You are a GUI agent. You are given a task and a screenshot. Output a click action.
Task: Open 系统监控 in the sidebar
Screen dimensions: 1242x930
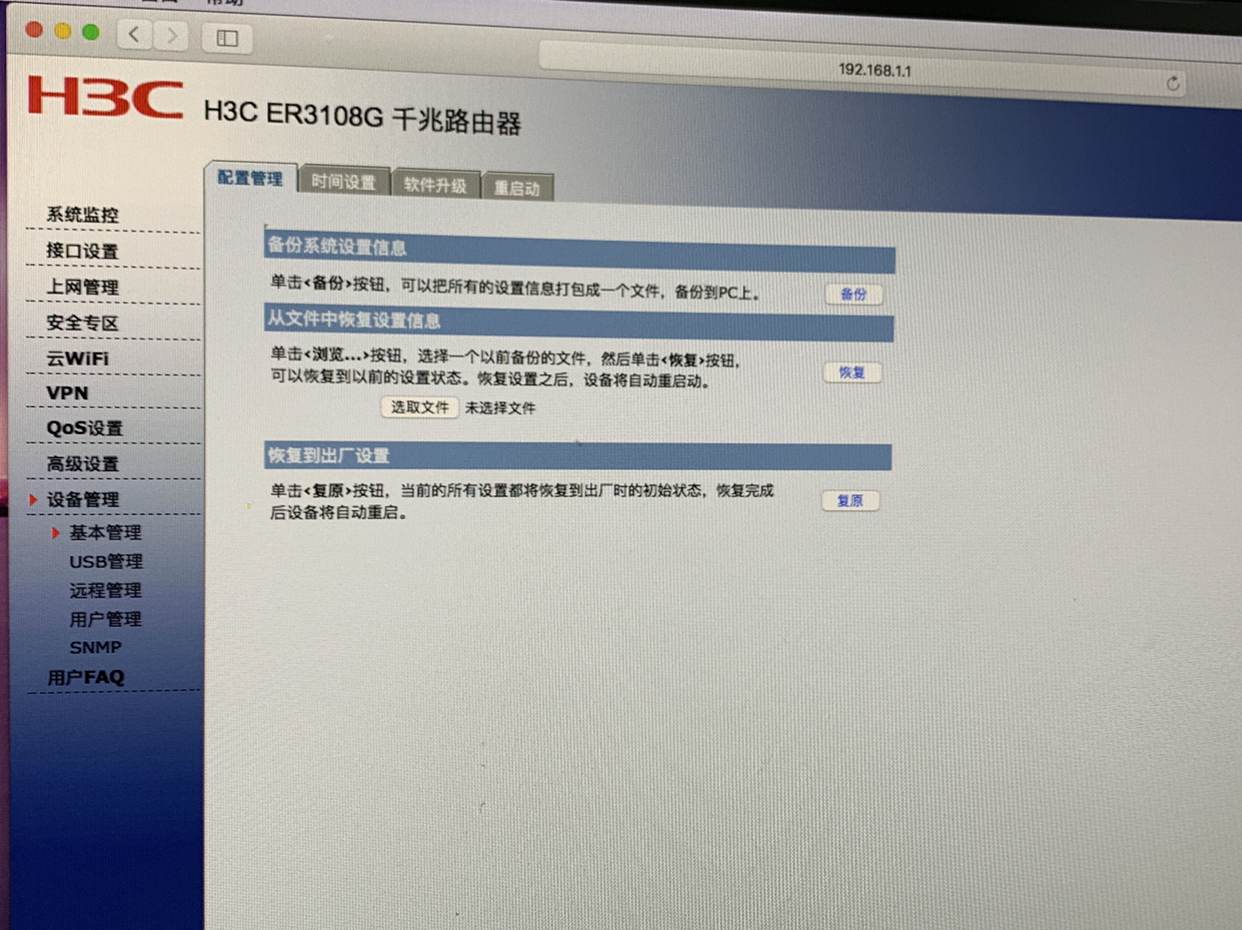pyautogui.click(x=82, y=215)
